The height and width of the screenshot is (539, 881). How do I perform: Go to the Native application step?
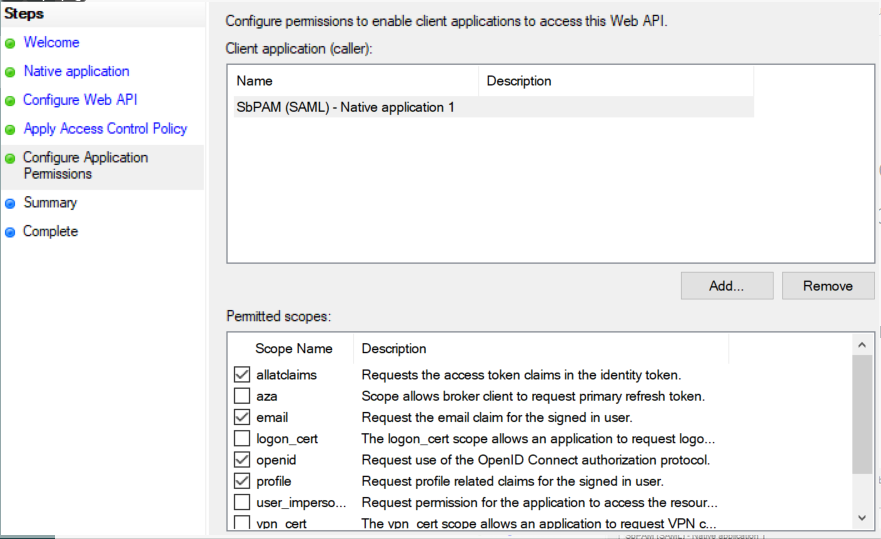pos(76,72)
